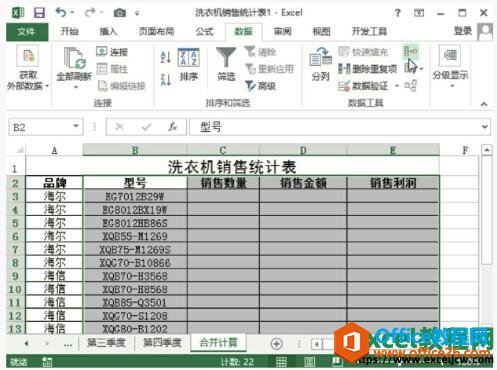This screenshot has width=497, height=370.
Task: Select the title 洗衣机销售统计表 cell
Action: click(232, 166)
